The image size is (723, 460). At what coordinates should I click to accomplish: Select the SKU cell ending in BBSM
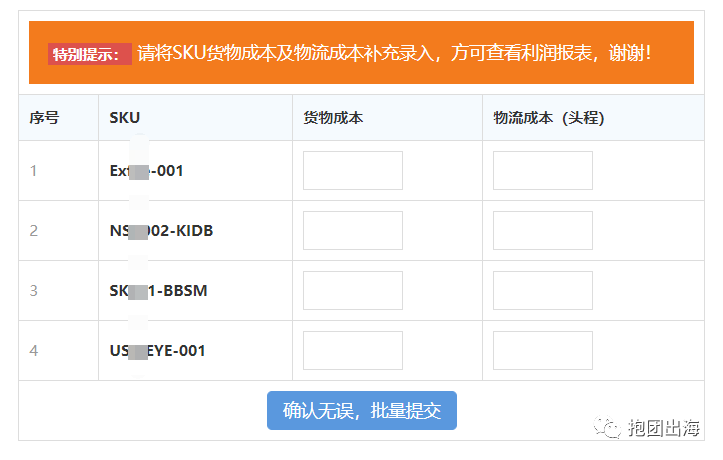158,291
